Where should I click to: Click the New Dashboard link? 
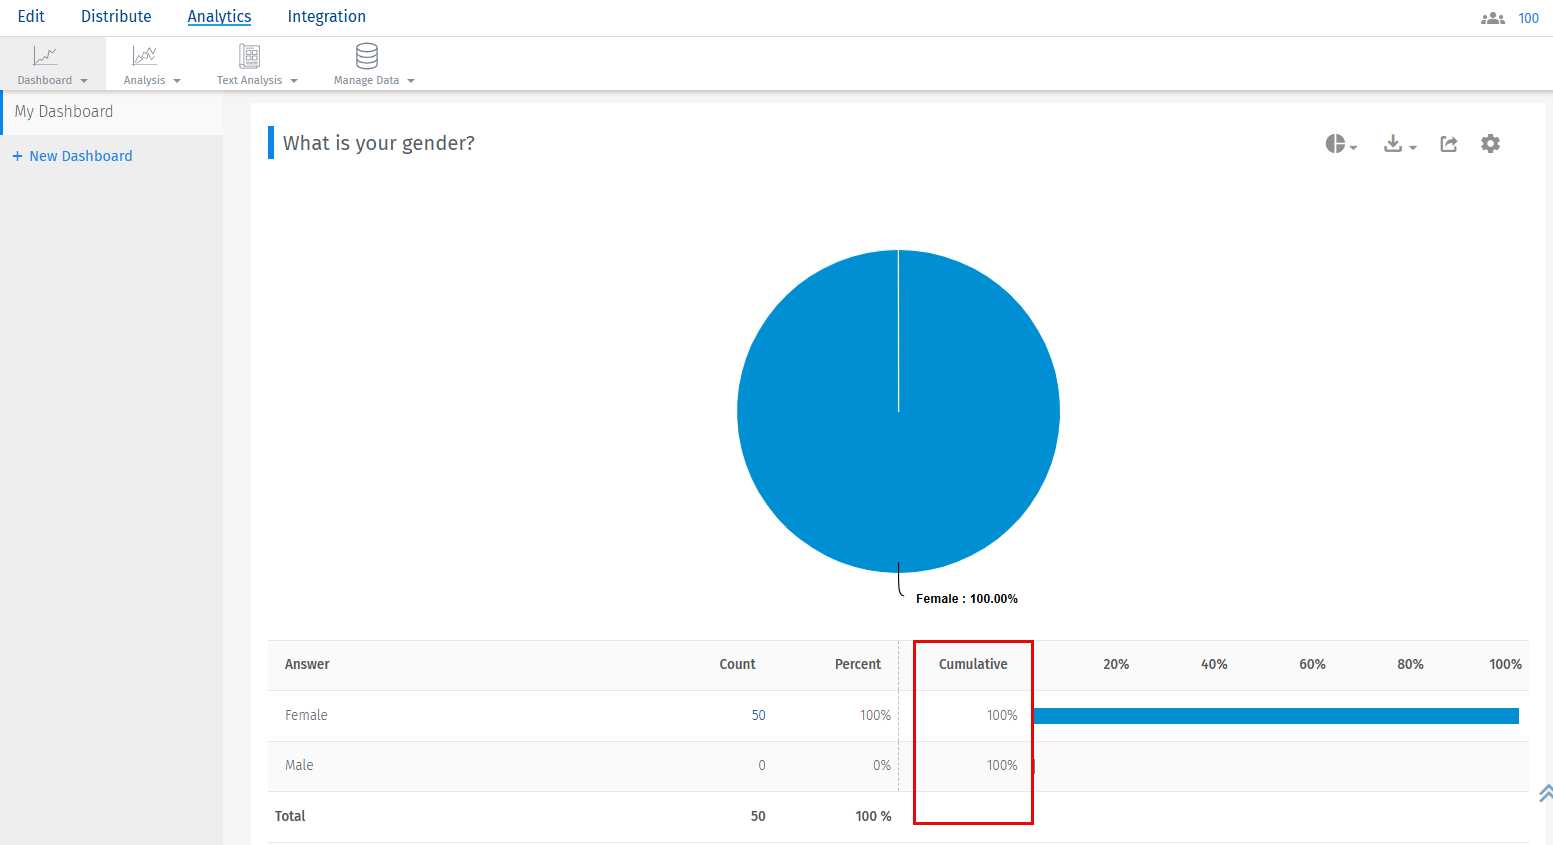click(72, 156)
